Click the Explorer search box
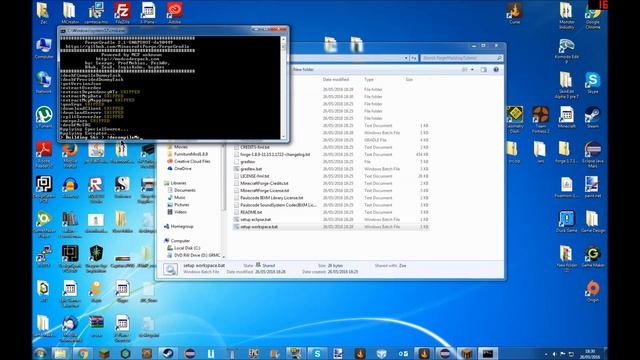 pyautogui.click(x=461, y=58)
